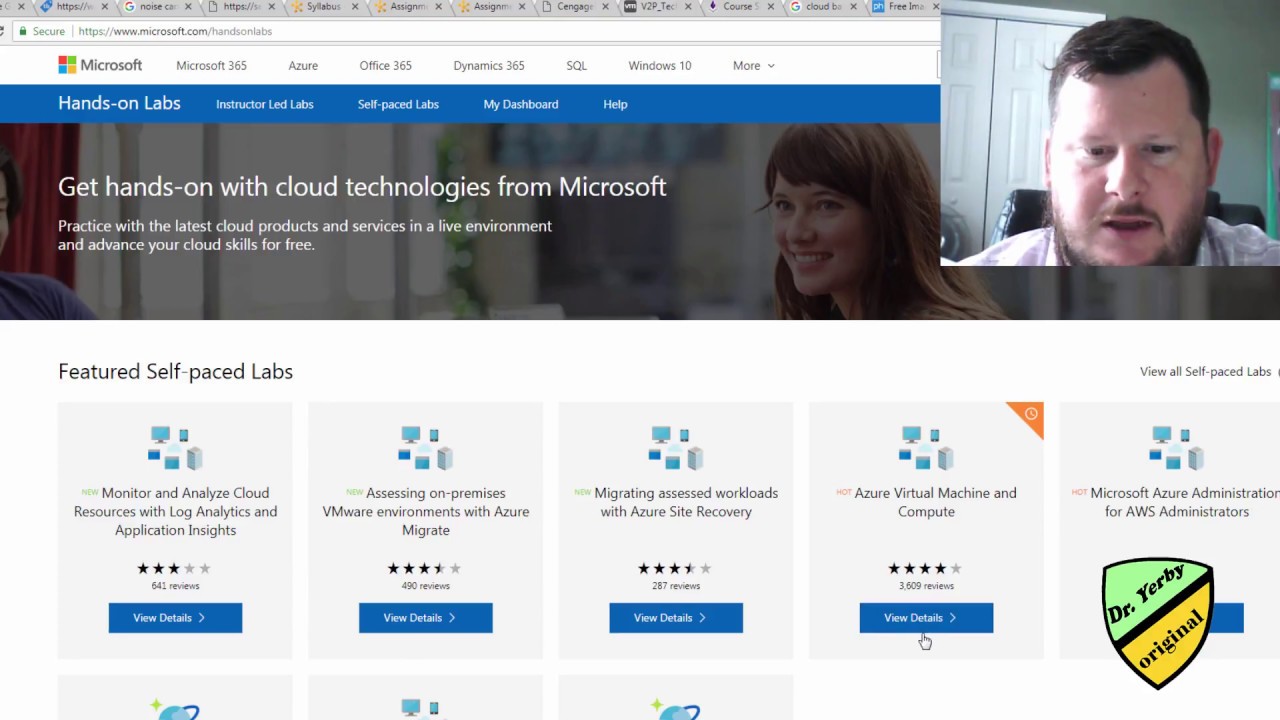The height and width of the screenshot is (720, 1280).
Task: Open Migrating assessed workloads with Azure Site Recovery title
Action: click(x=676, y=502)
